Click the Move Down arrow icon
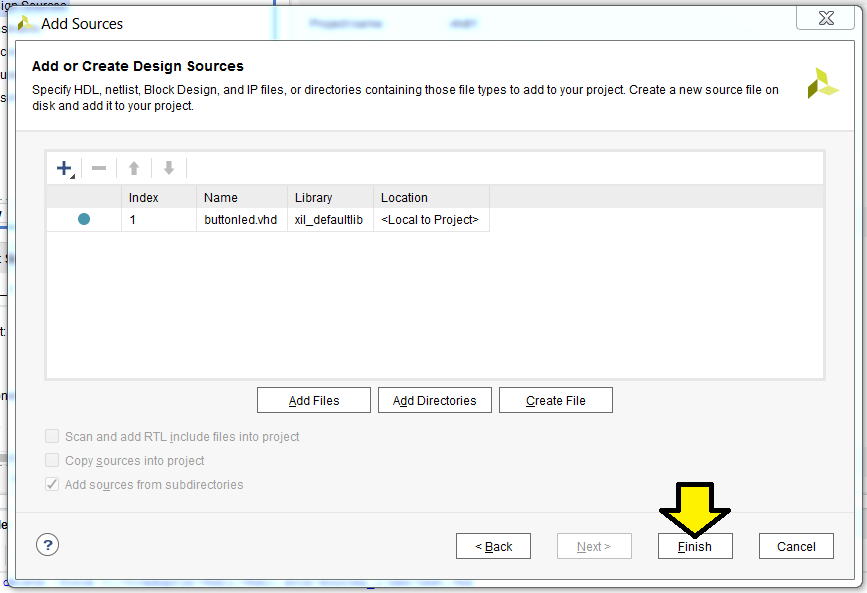This screenshot has width=867, height=593. click(x=169, y=168)
